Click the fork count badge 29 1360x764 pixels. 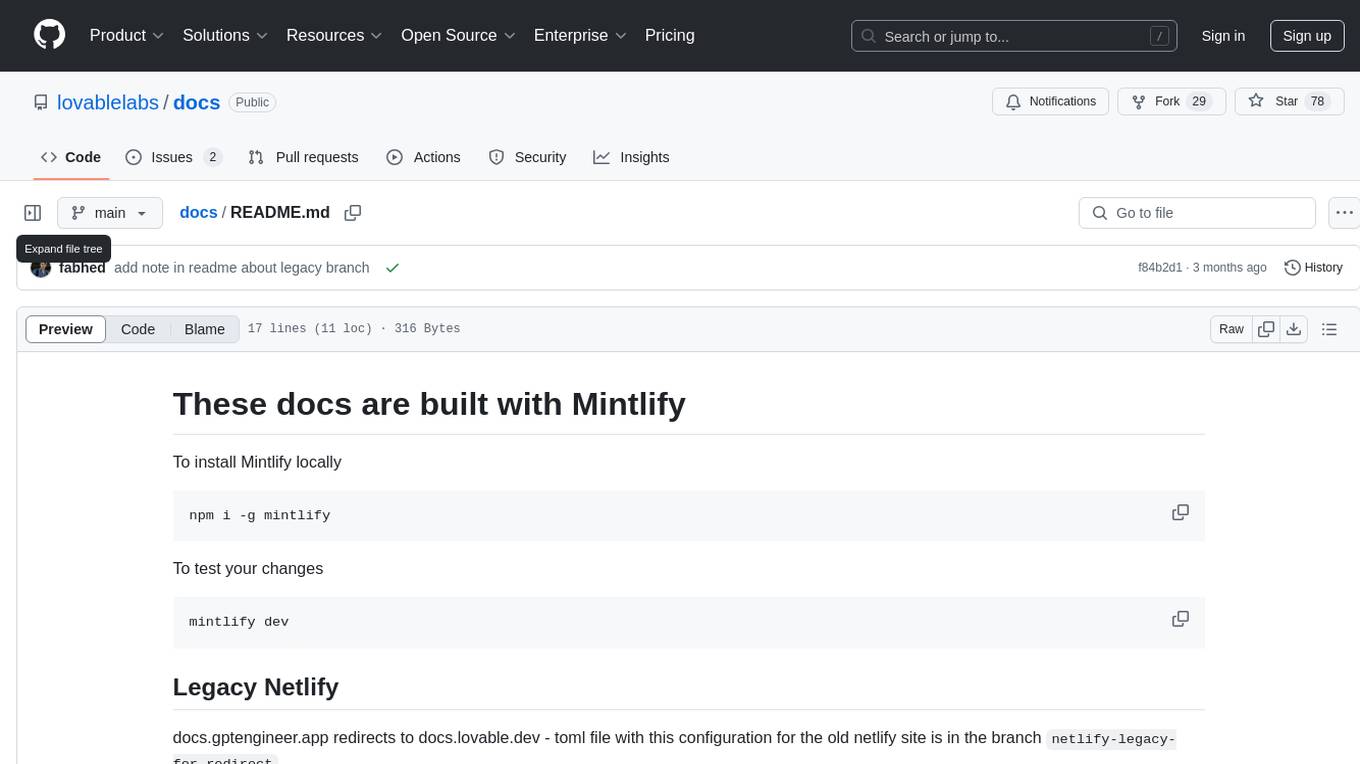coord(1199,101)
